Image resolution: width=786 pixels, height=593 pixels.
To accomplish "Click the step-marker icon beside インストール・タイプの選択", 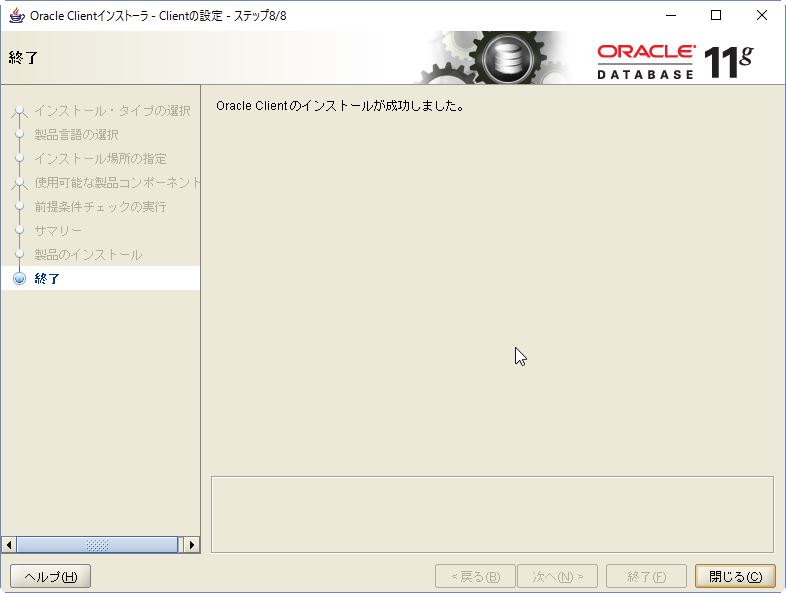I will (20, 111).
